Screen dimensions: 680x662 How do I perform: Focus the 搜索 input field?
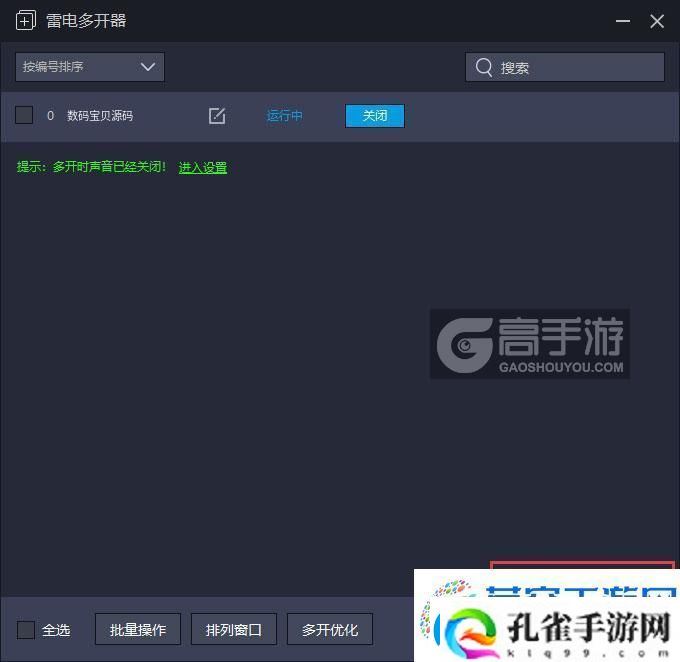(x=565, y=67)
